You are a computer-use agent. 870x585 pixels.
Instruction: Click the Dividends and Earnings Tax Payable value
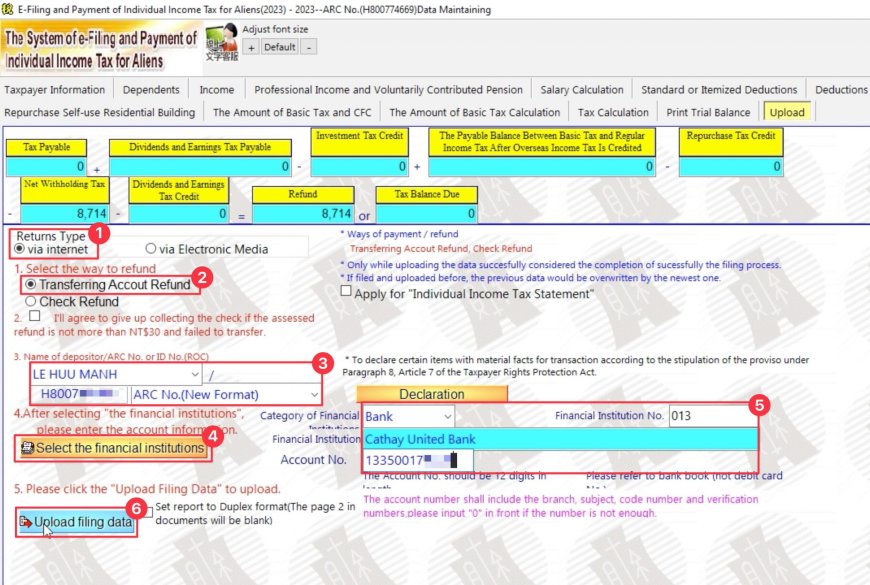point(200,167)
